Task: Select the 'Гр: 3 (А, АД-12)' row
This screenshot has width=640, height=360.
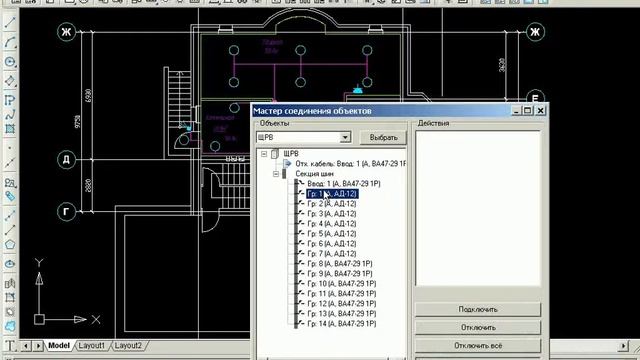Action: [332, 213]
